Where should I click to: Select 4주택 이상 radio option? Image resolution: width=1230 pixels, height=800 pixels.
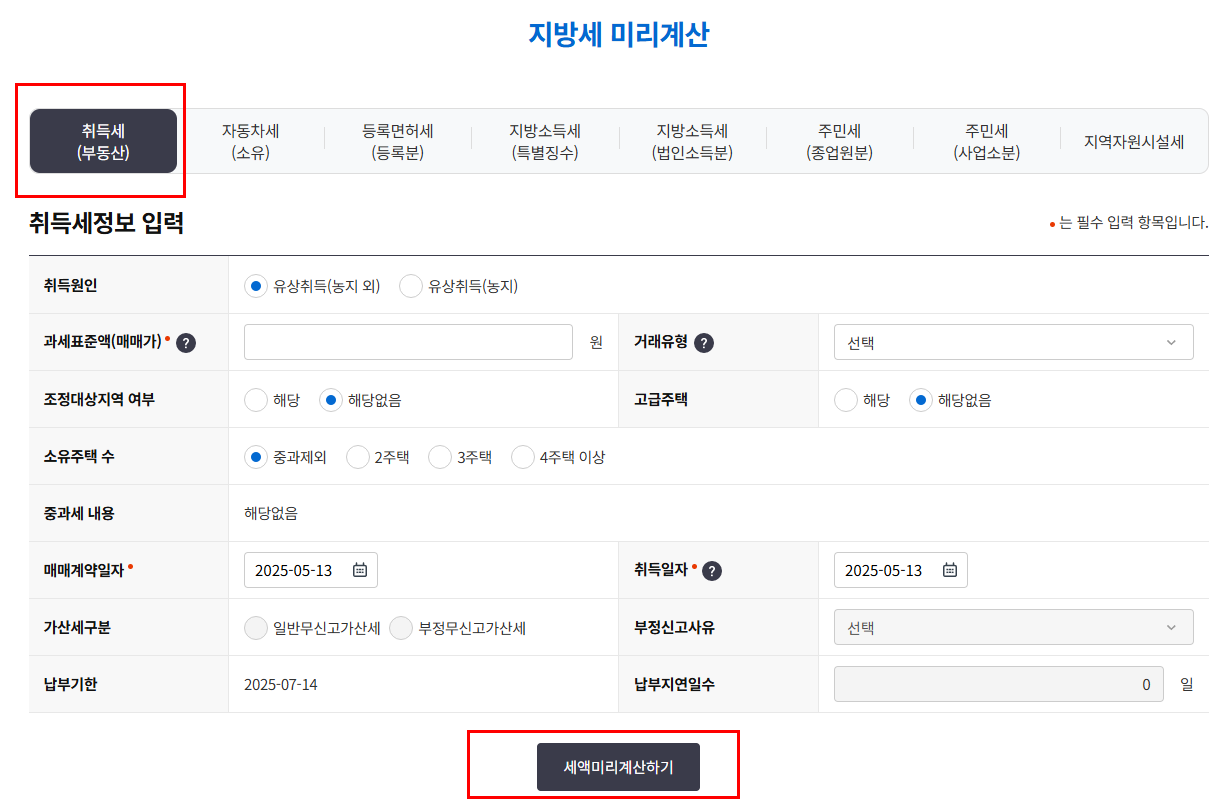(x=523, y=457)
